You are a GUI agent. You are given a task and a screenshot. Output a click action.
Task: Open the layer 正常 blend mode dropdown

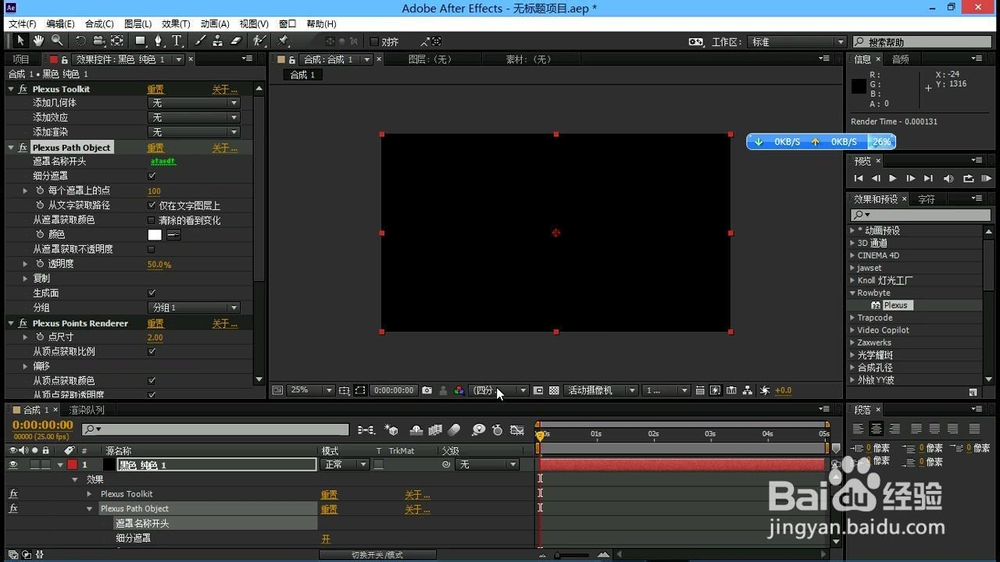pos(344,465)
